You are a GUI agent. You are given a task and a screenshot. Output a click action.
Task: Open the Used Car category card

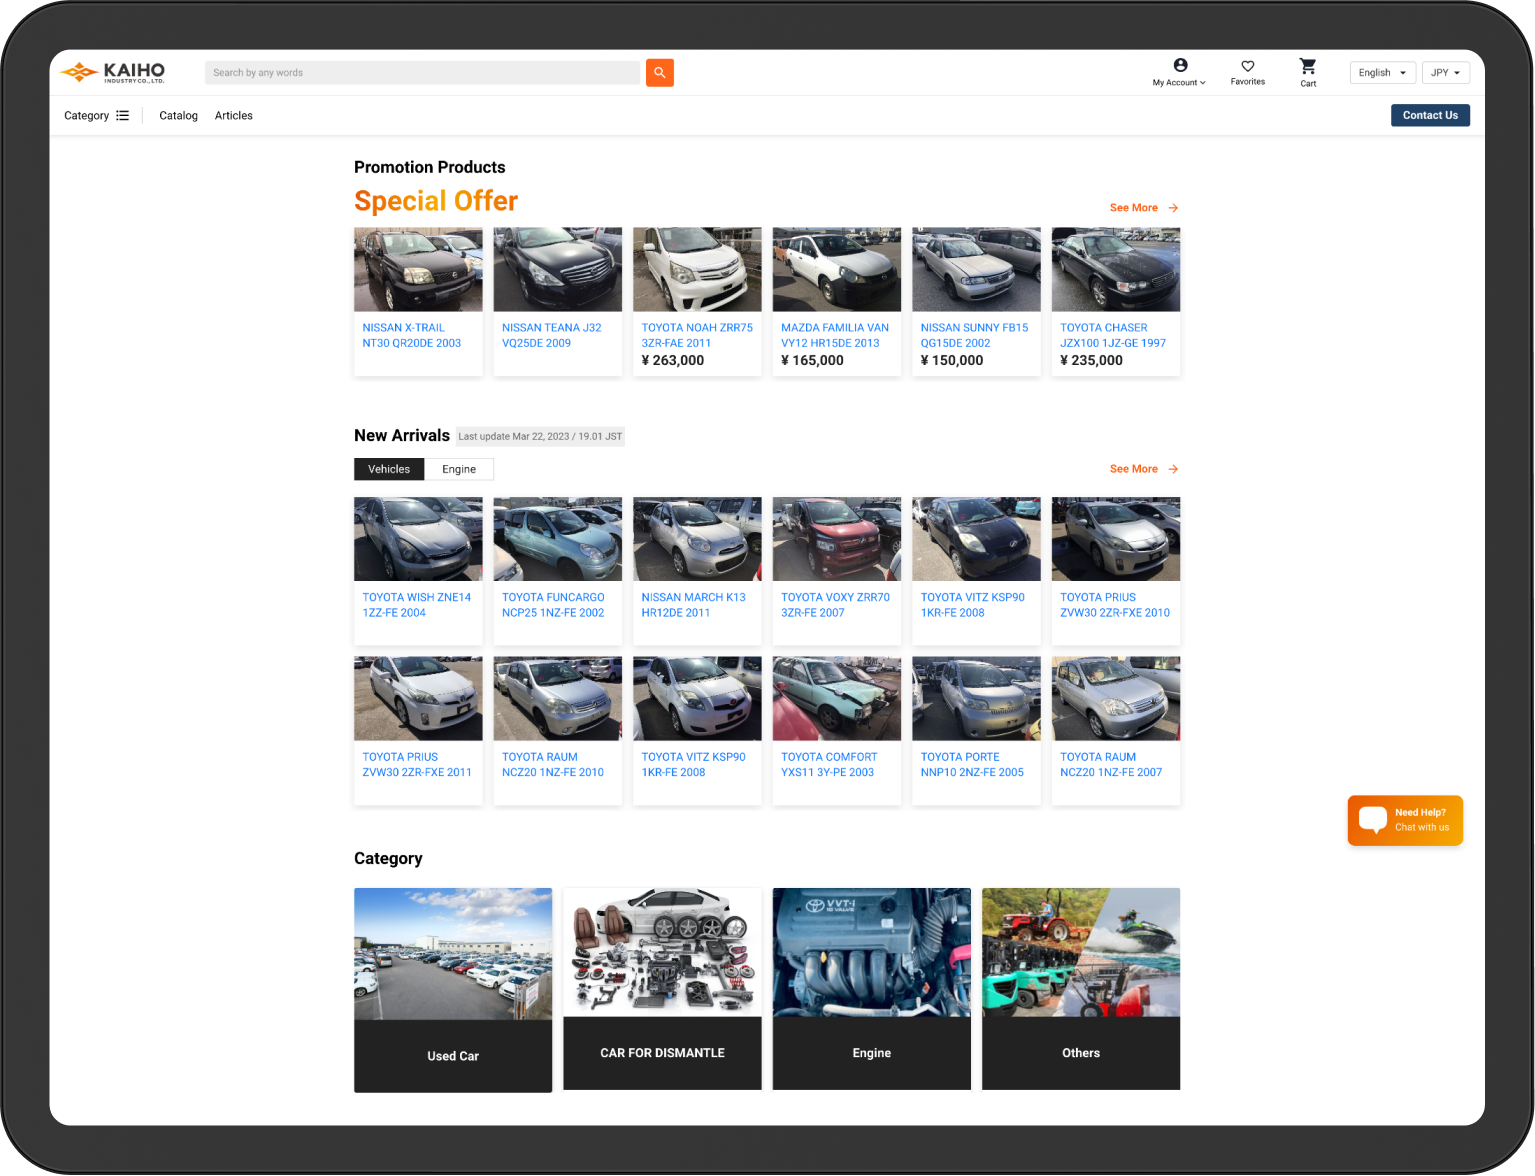point(453,990)
